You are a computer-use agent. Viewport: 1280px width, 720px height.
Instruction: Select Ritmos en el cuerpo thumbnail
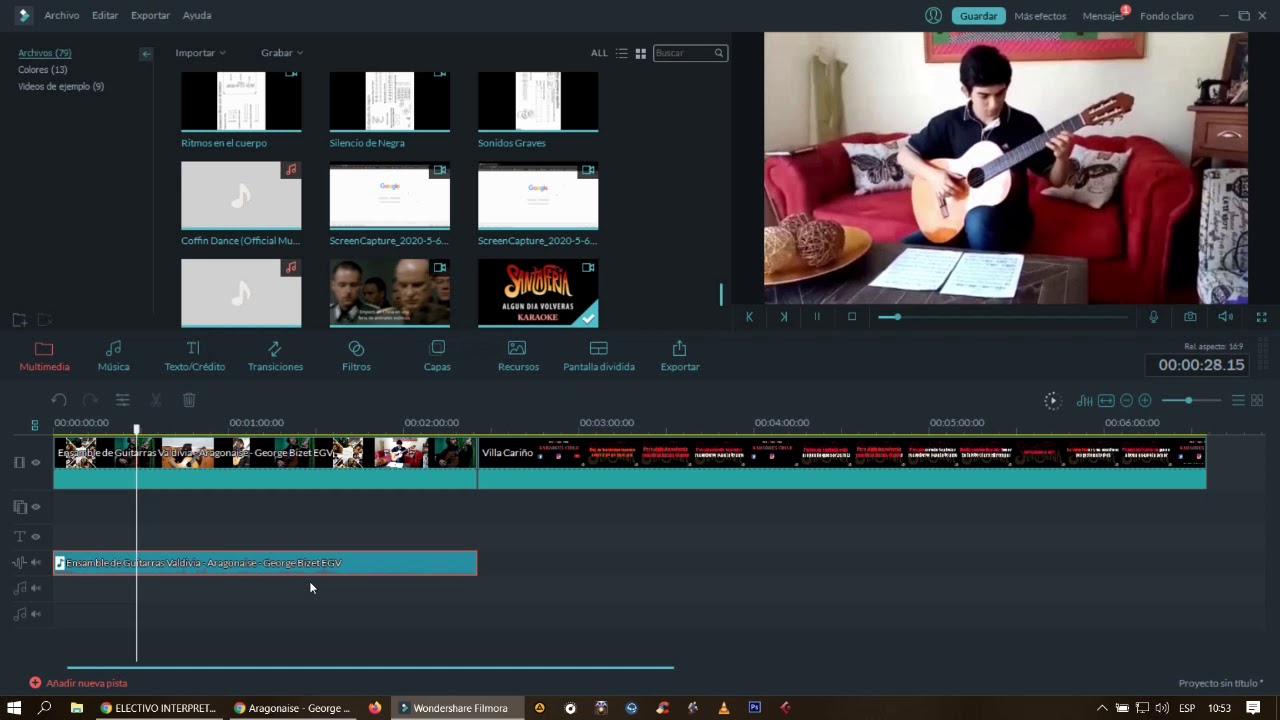coord(241,101)
